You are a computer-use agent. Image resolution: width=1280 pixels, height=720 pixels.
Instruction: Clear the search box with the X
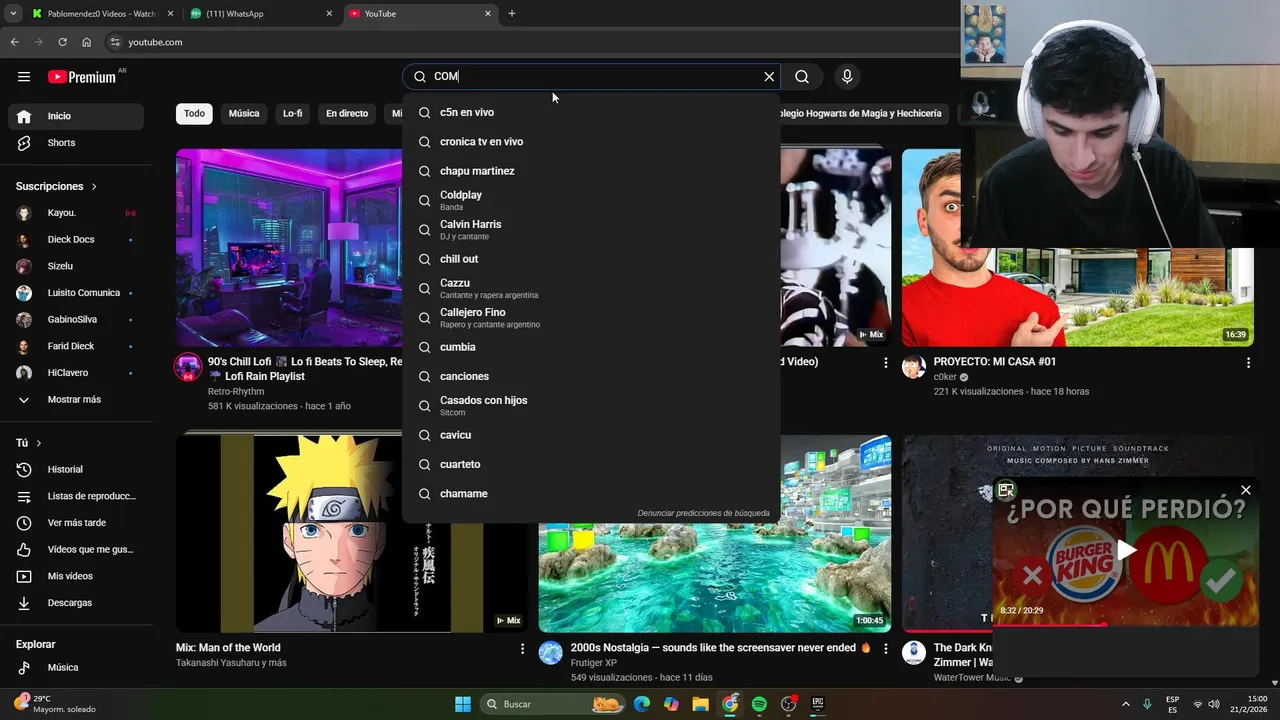[x=769, y=77]
